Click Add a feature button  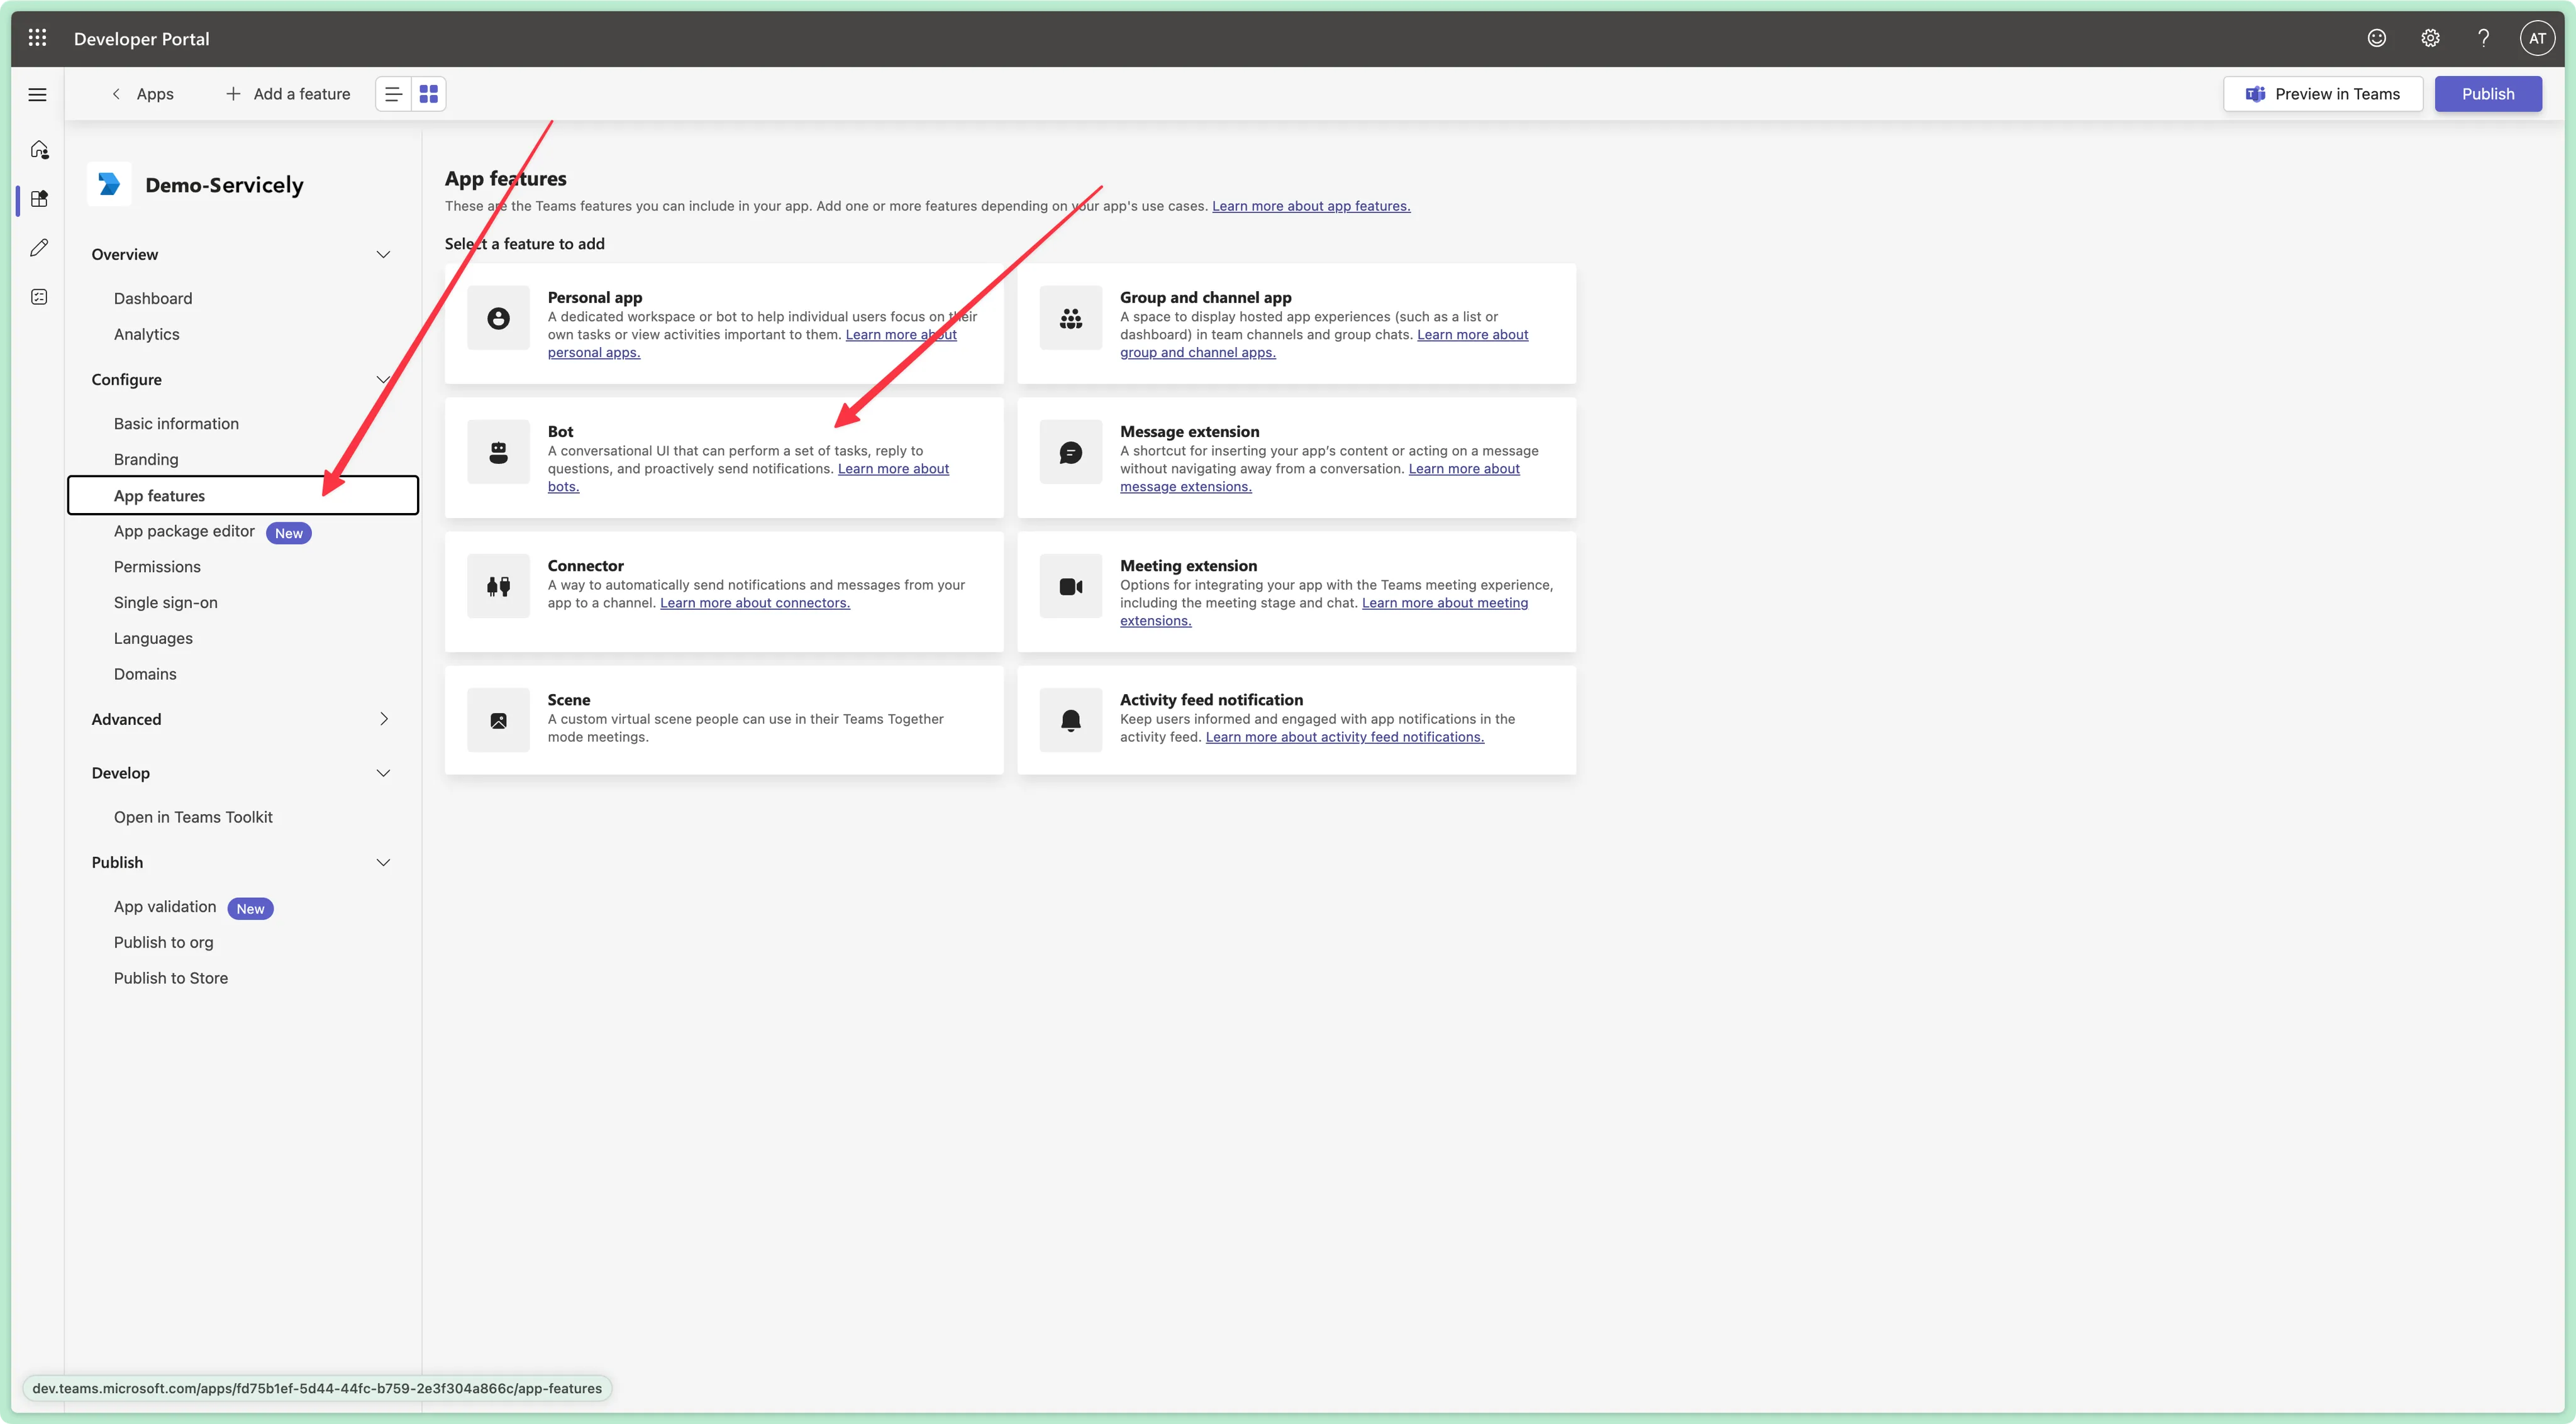[288, 94]
